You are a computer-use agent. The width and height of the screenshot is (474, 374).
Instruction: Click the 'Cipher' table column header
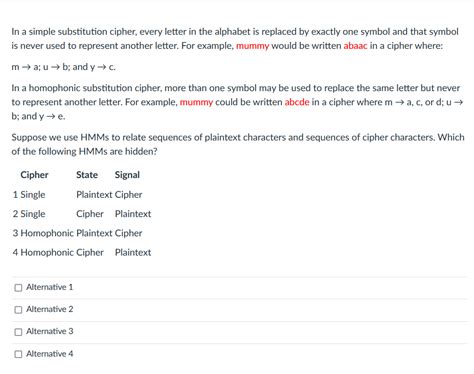click(x=34, y=175)
